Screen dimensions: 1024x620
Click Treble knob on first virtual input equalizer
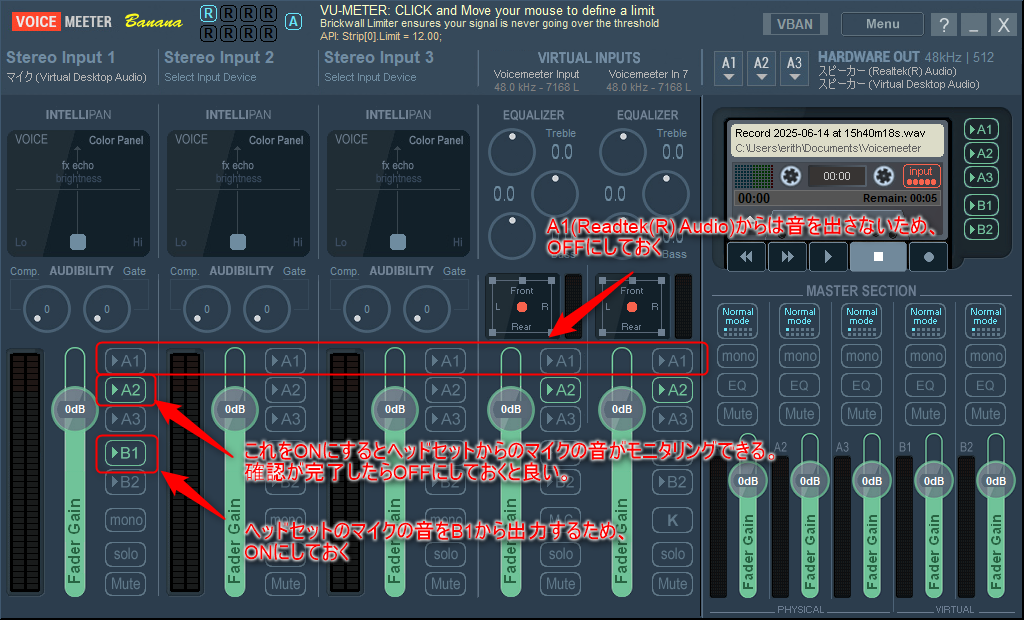coord(511,152)
